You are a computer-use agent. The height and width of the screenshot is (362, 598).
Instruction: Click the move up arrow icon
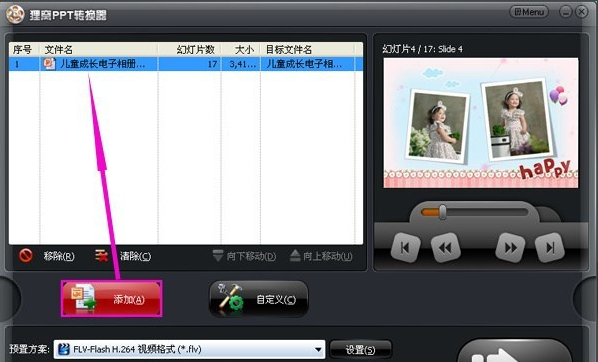[295, 256]
